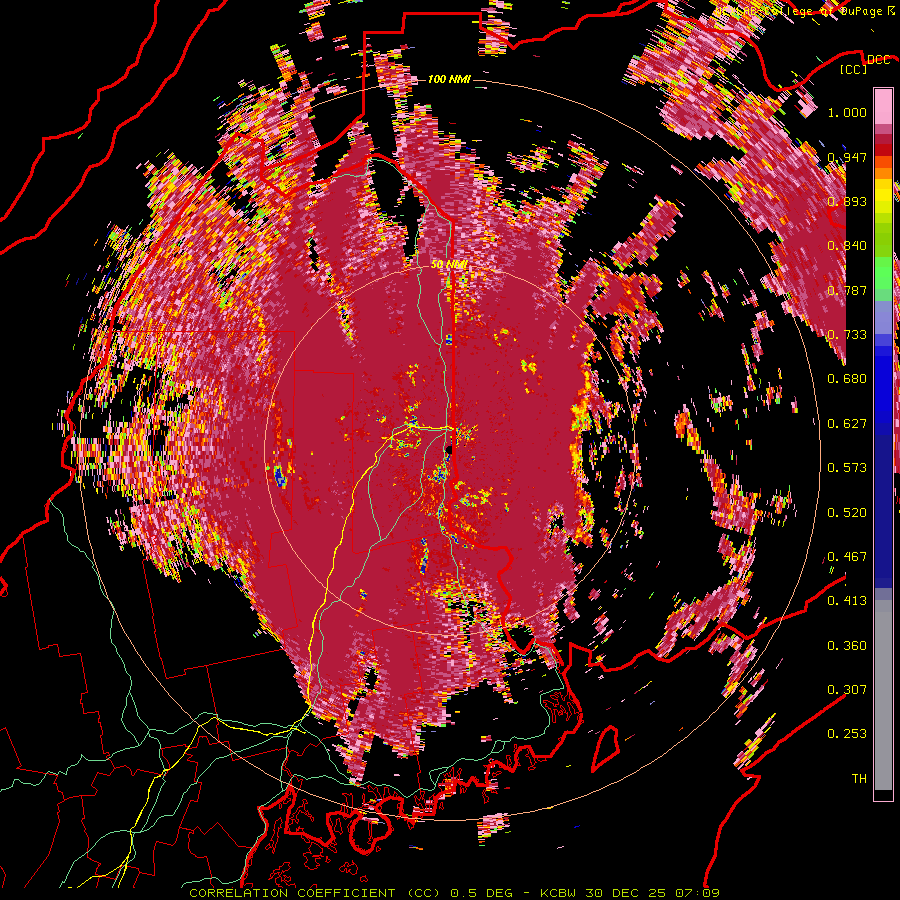The image size is (900, 900).
Task: Select the 0.573 scale value
Action: [x=847, y=468]
